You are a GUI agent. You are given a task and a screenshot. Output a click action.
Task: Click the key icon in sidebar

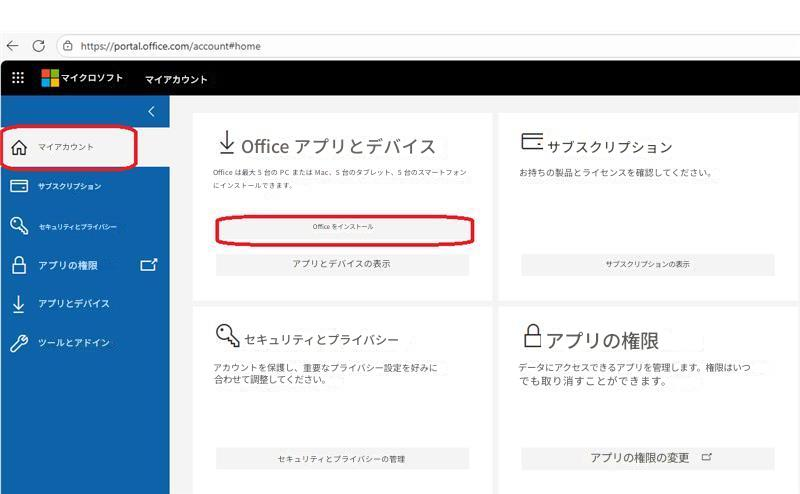pos(19,225)
